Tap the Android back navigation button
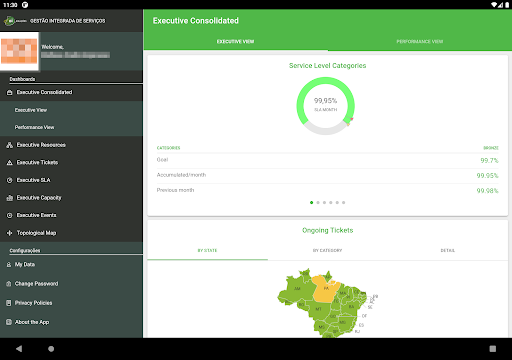Viewport: 512px width, 360px height. coord(19,349)
